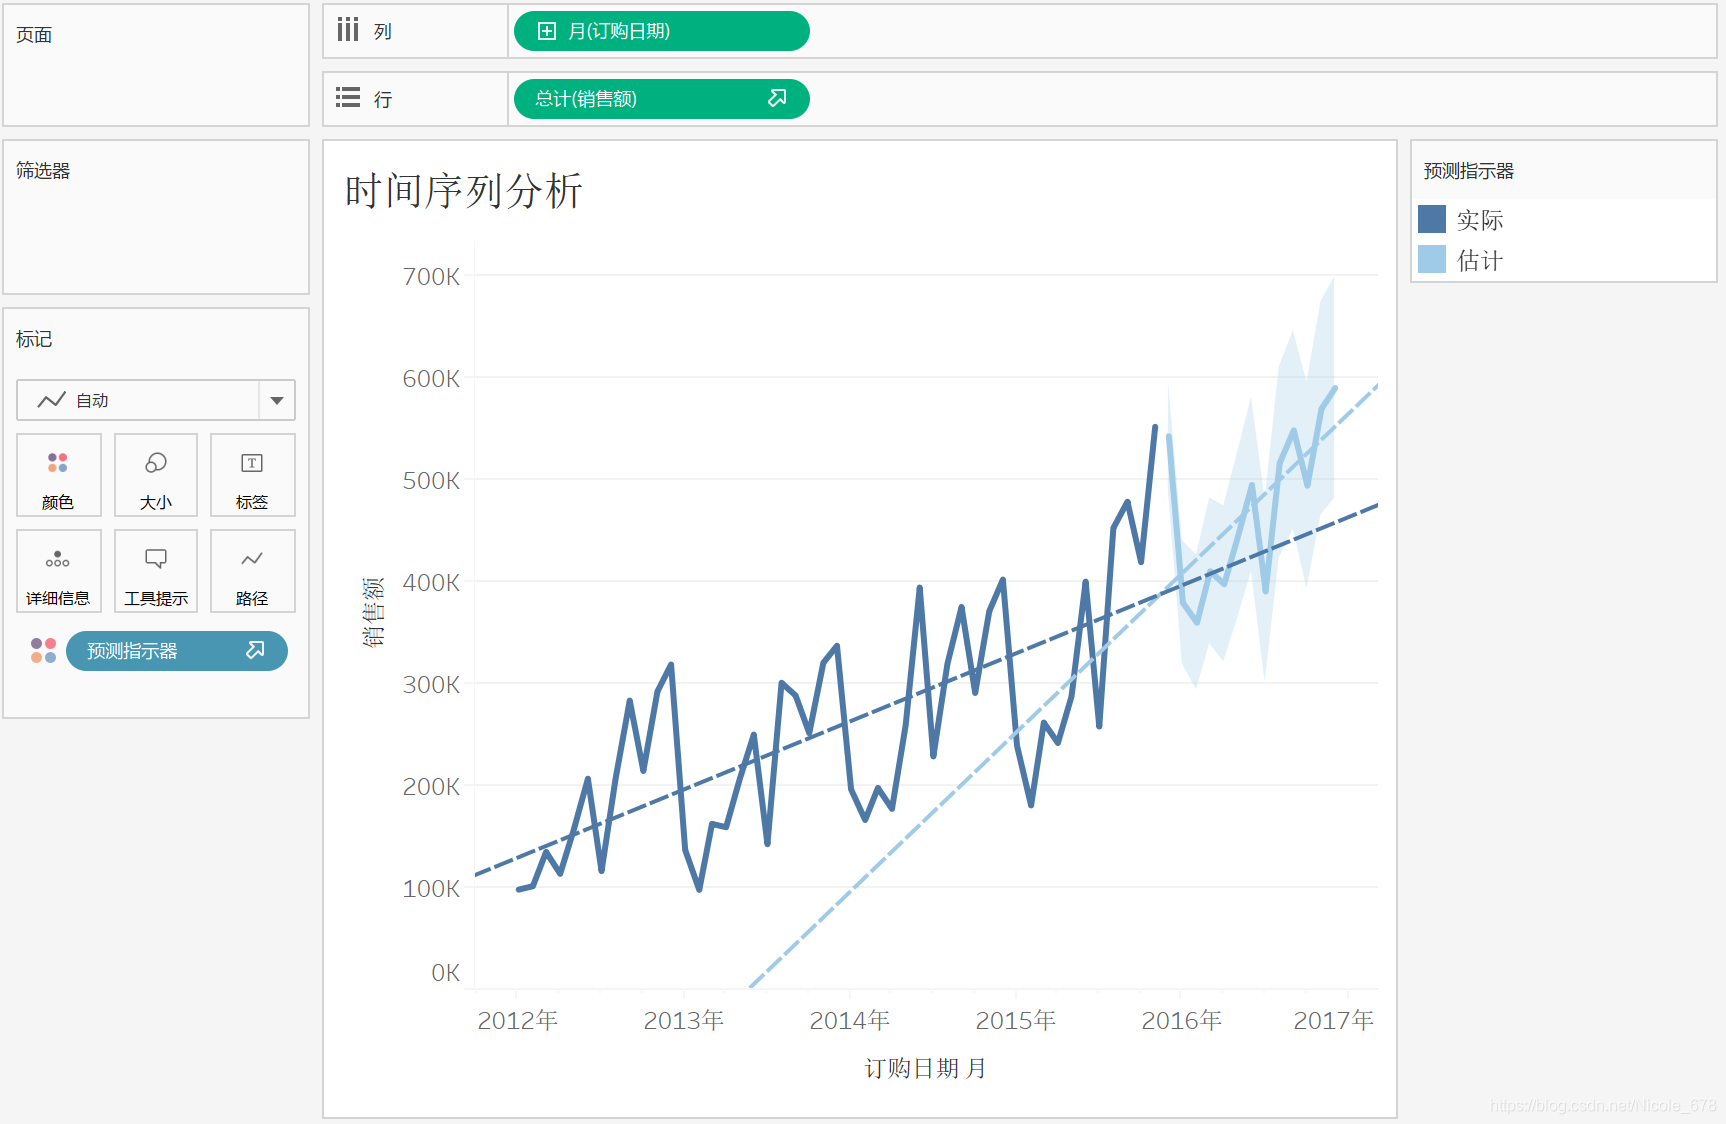The width and height of the screenshot is (1726, 1124).
Task: Click the 400K axis label
Action: 431,582
